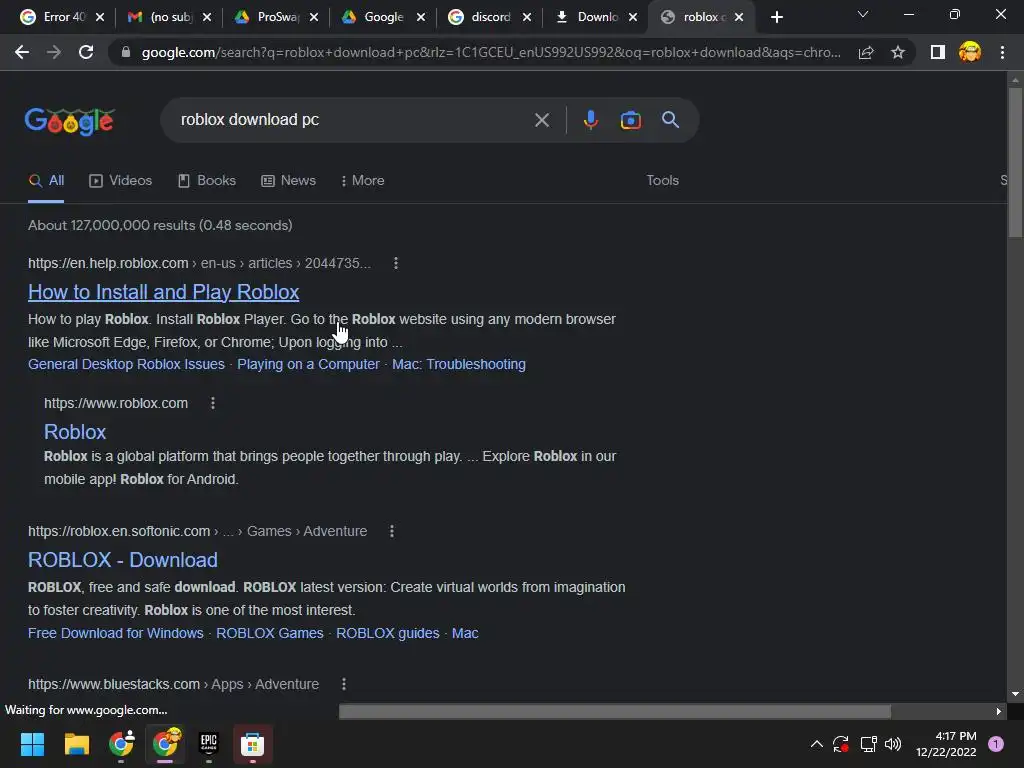Close the discord tab
The image size is (1024, 768).
coord(527,18)
